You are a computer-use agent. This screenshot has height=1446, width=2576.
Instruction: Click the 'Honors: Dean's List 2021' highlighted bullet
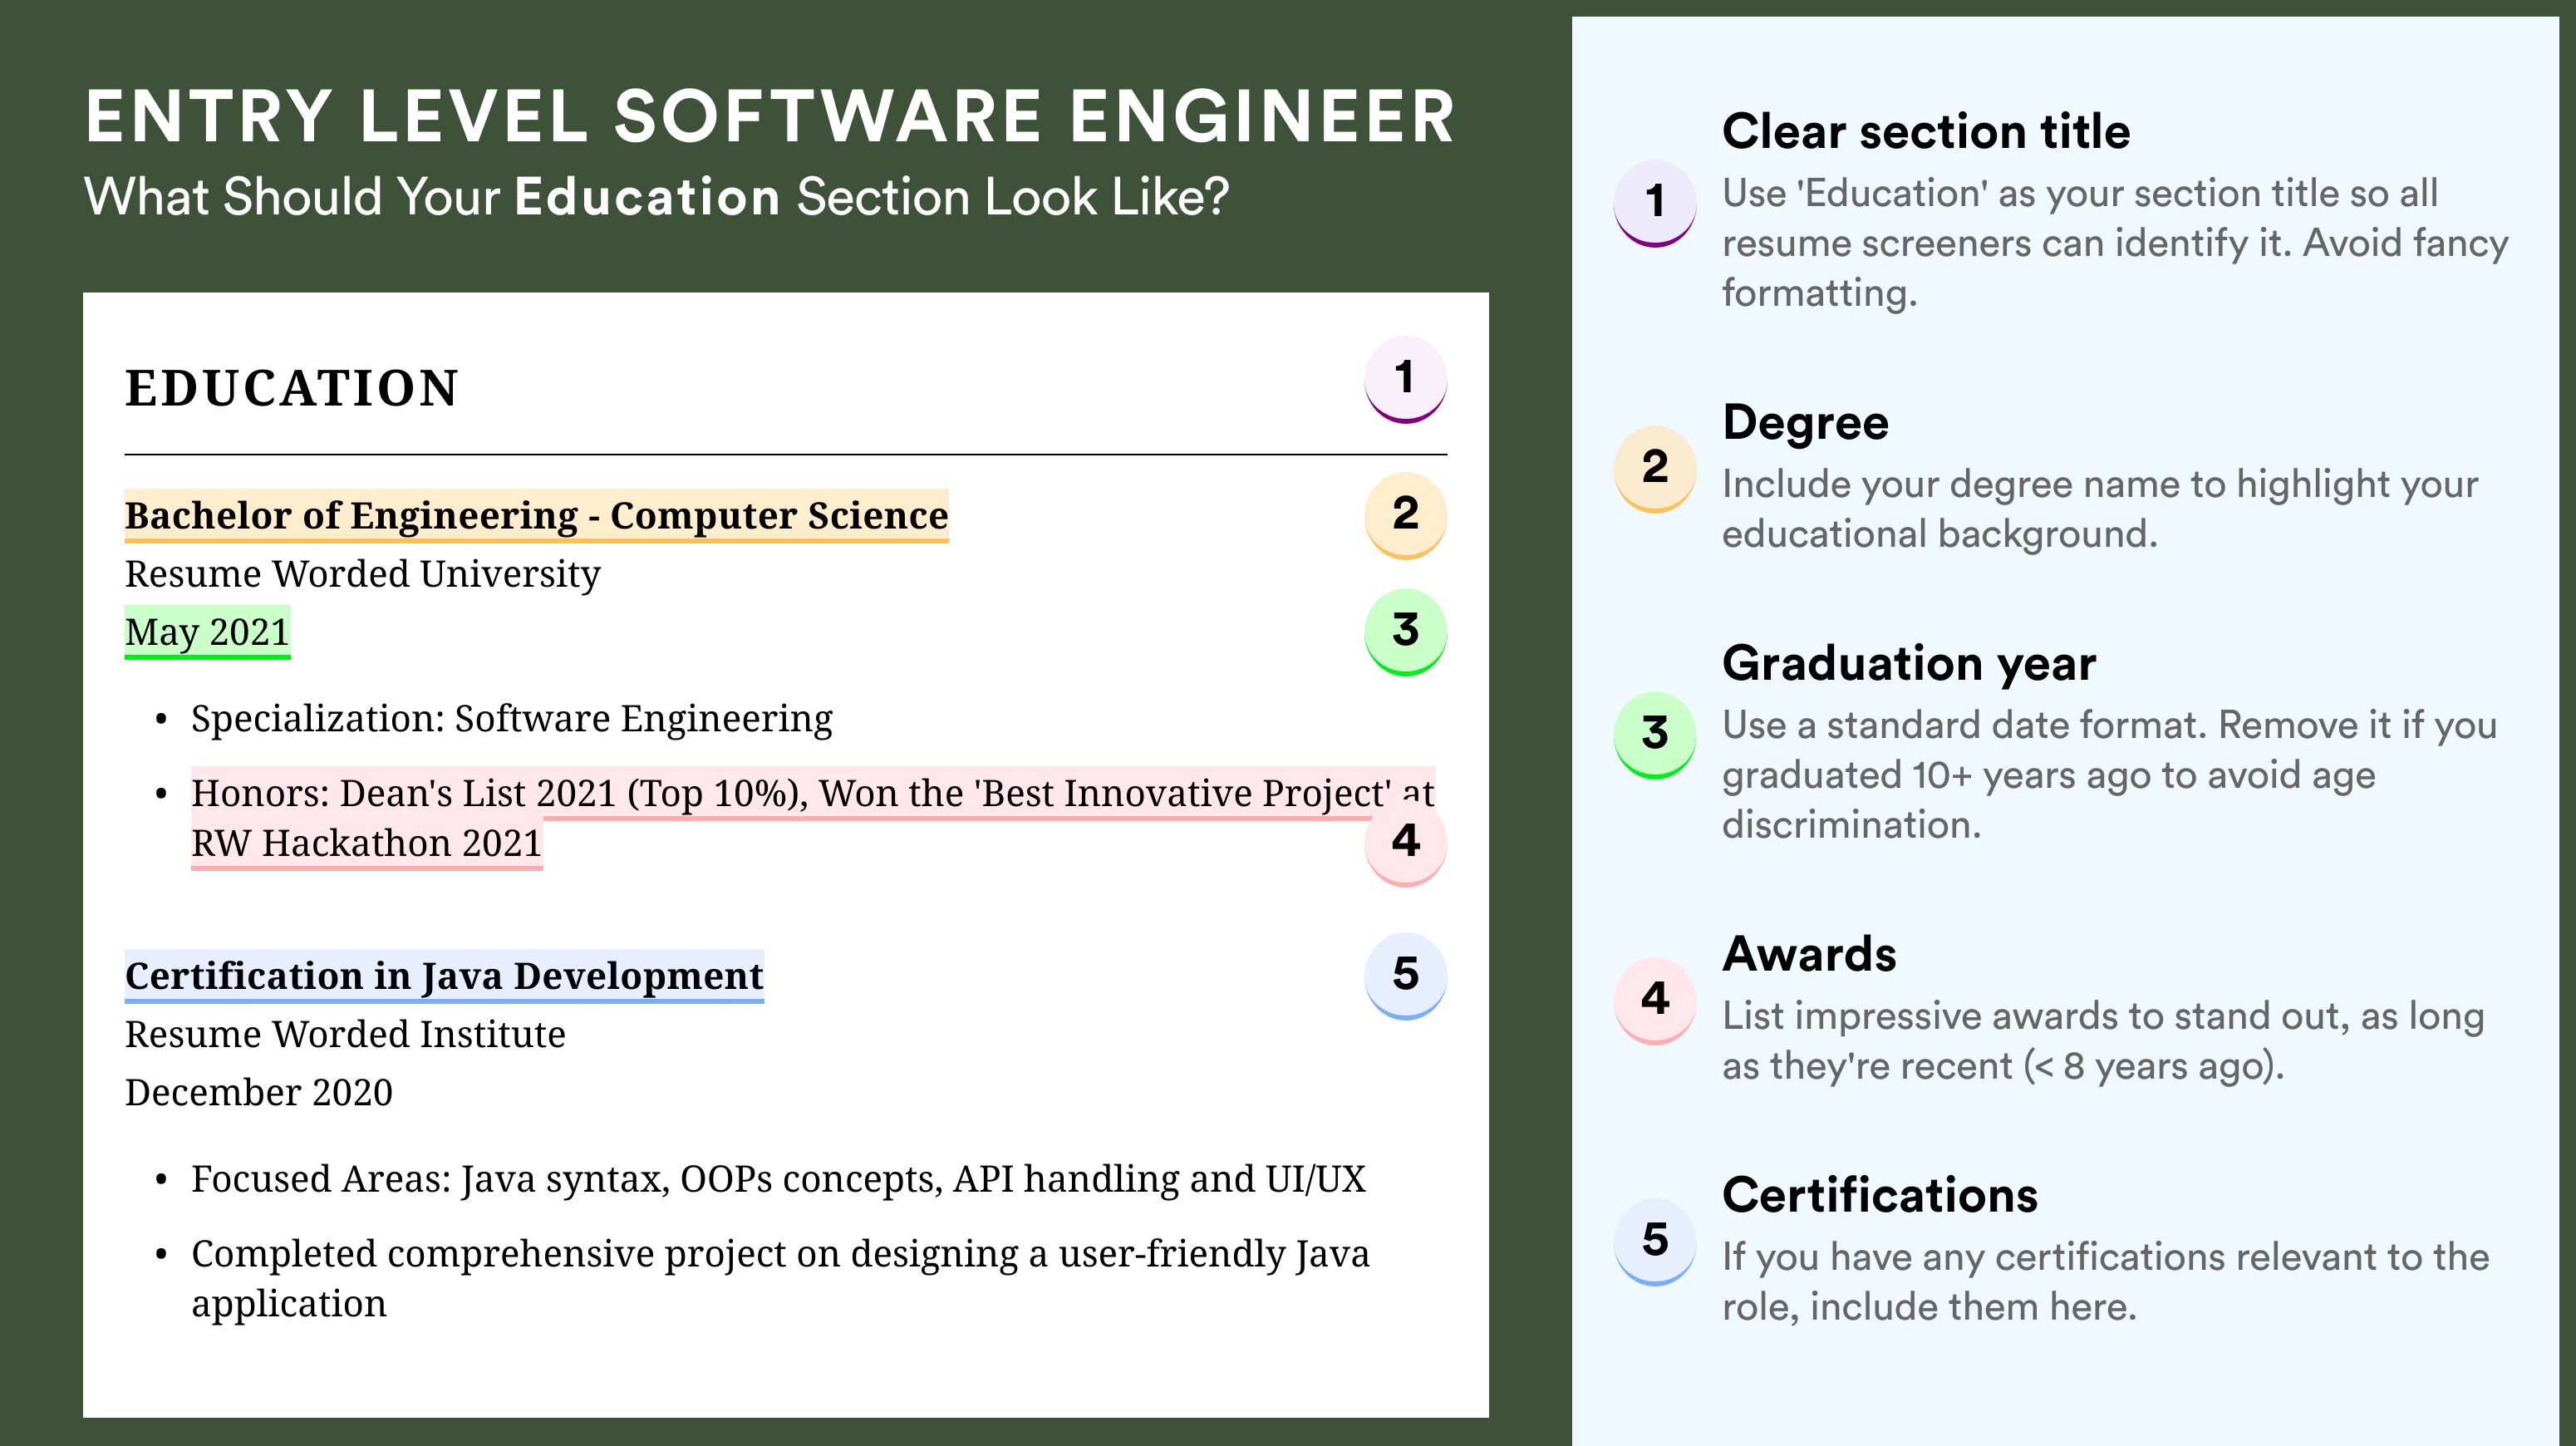click(x=812, y=818)
